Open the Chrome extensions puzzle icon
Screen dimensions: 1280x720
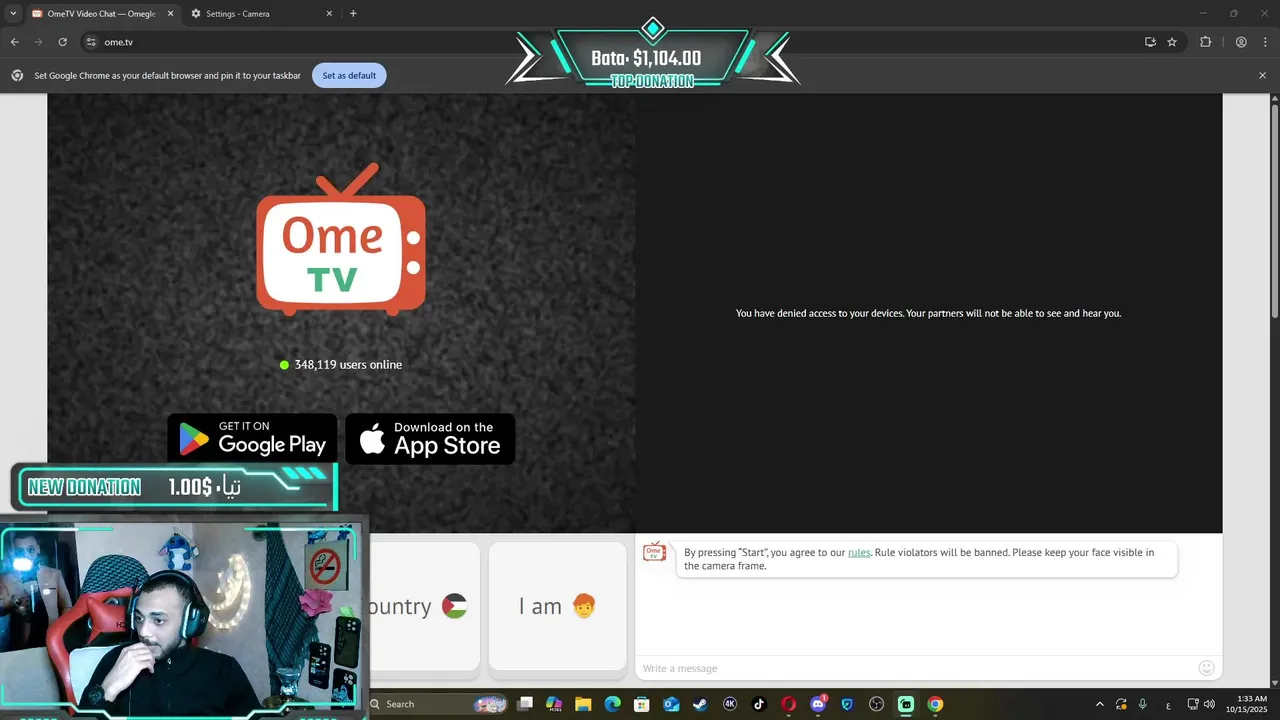pos(1205,42)
